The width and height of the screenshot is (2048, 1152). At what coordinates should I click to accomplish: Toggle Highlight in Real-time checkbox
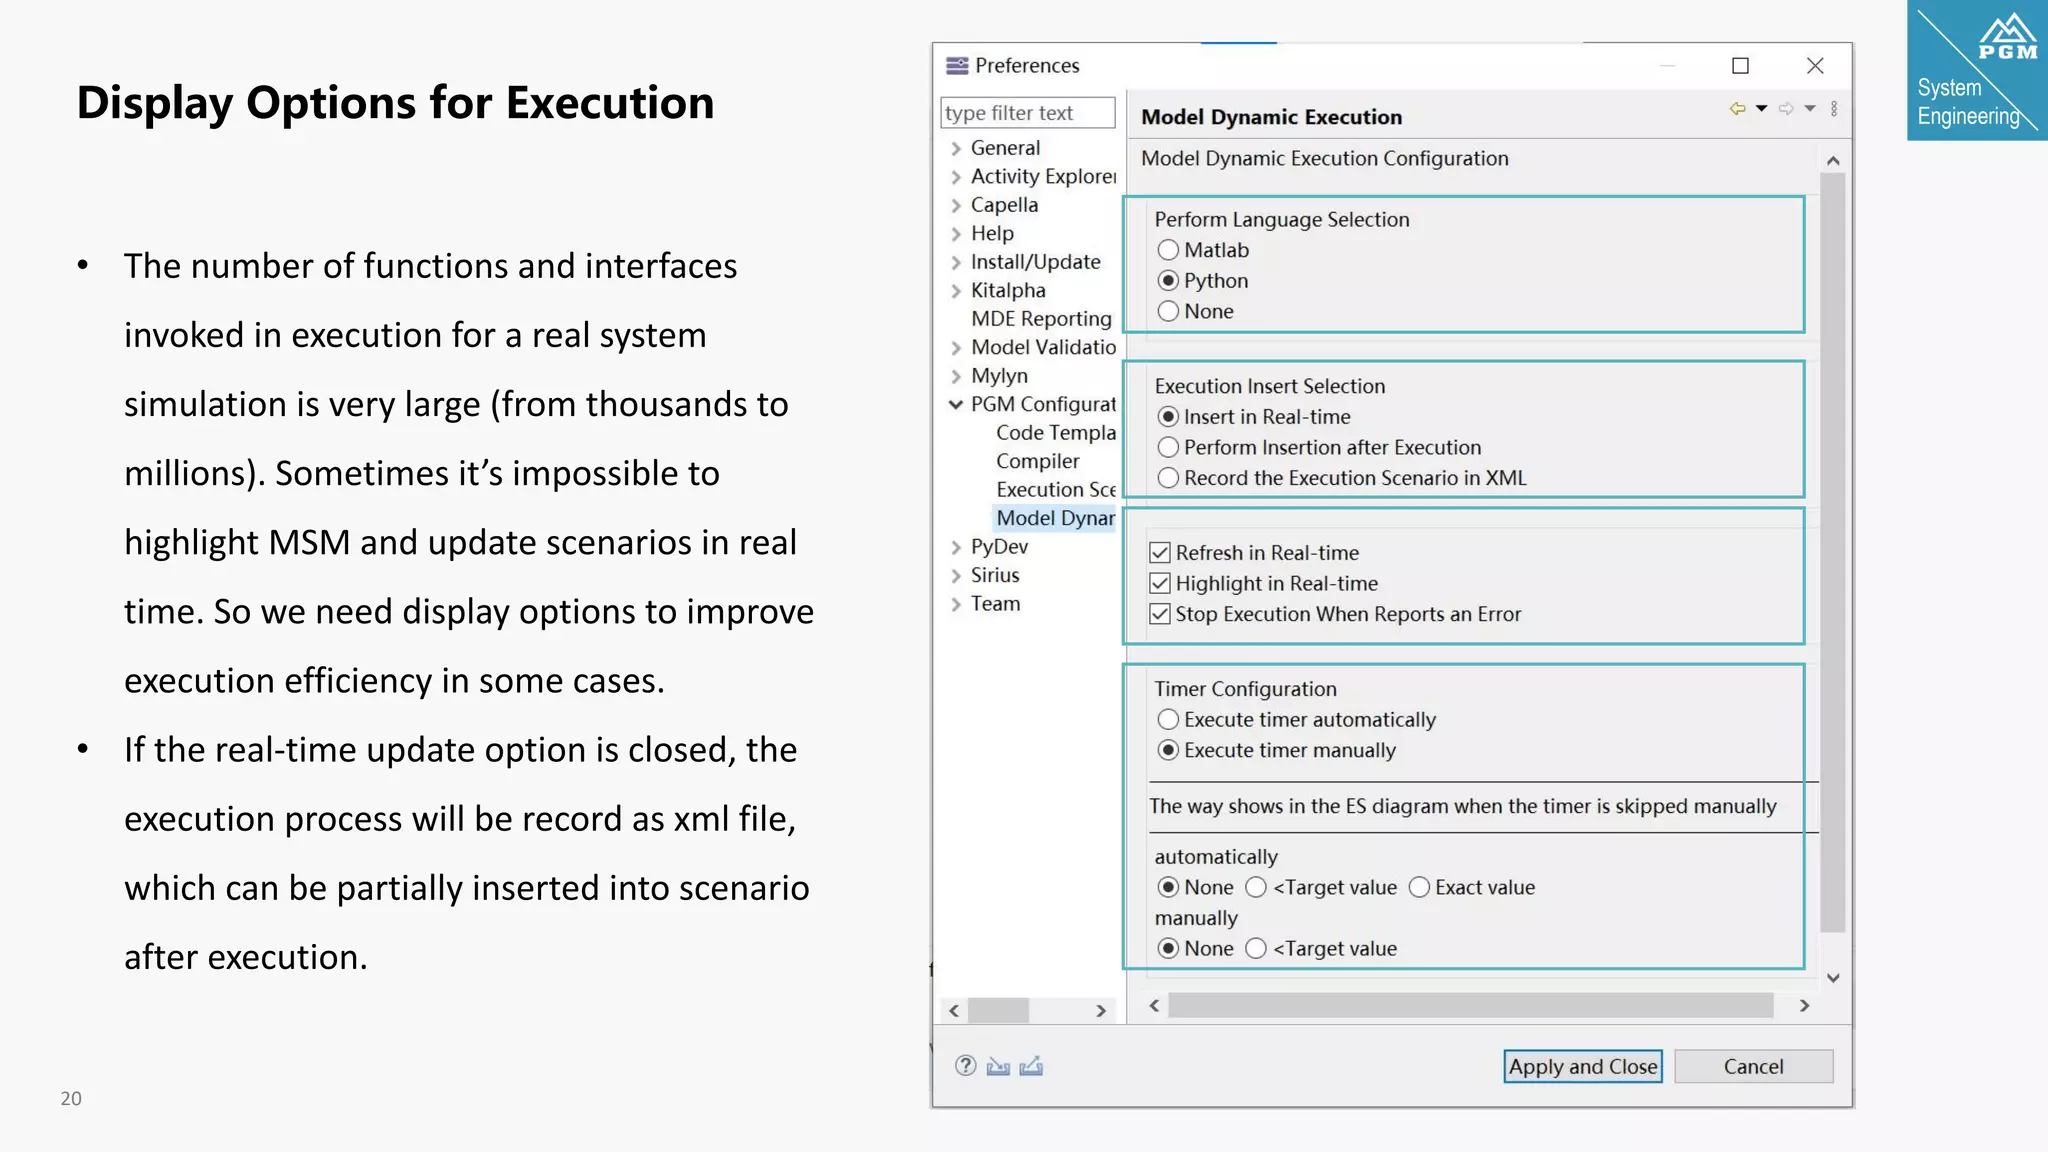coord(1160,583)
